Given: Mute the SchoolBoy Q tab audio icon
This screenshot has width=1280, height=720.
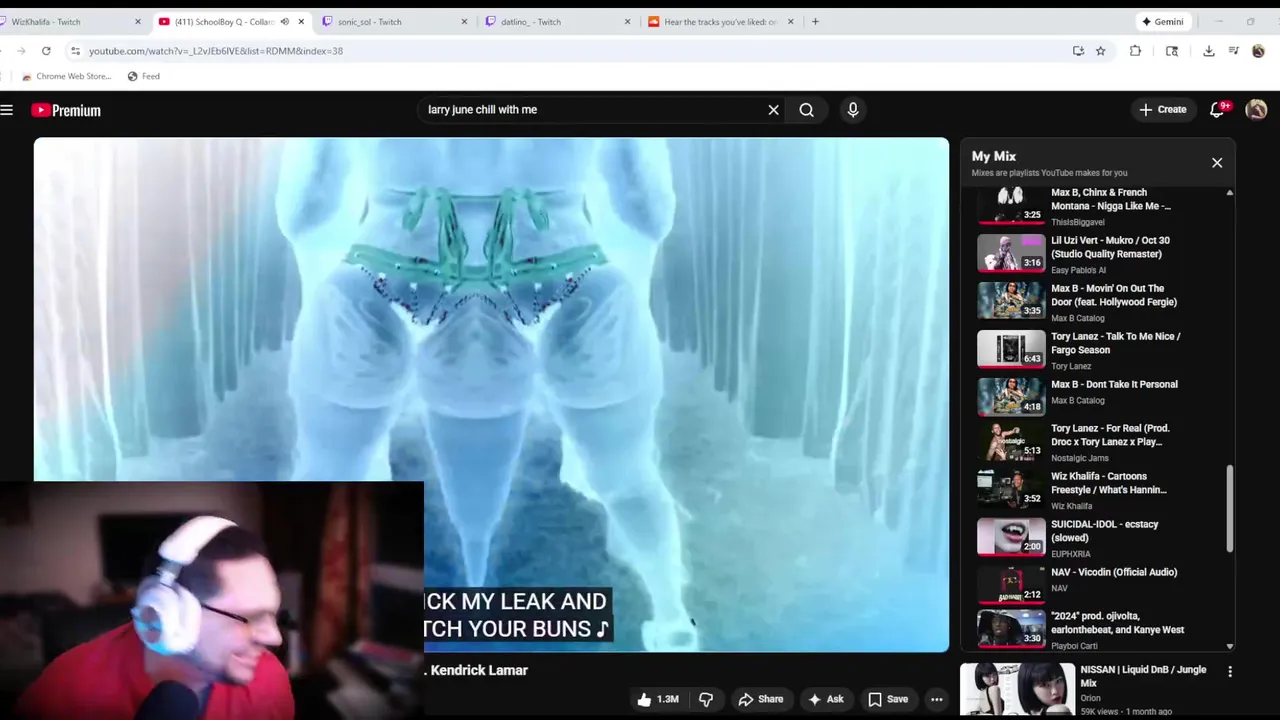Looking at the screenshot, I should (285, 21).
